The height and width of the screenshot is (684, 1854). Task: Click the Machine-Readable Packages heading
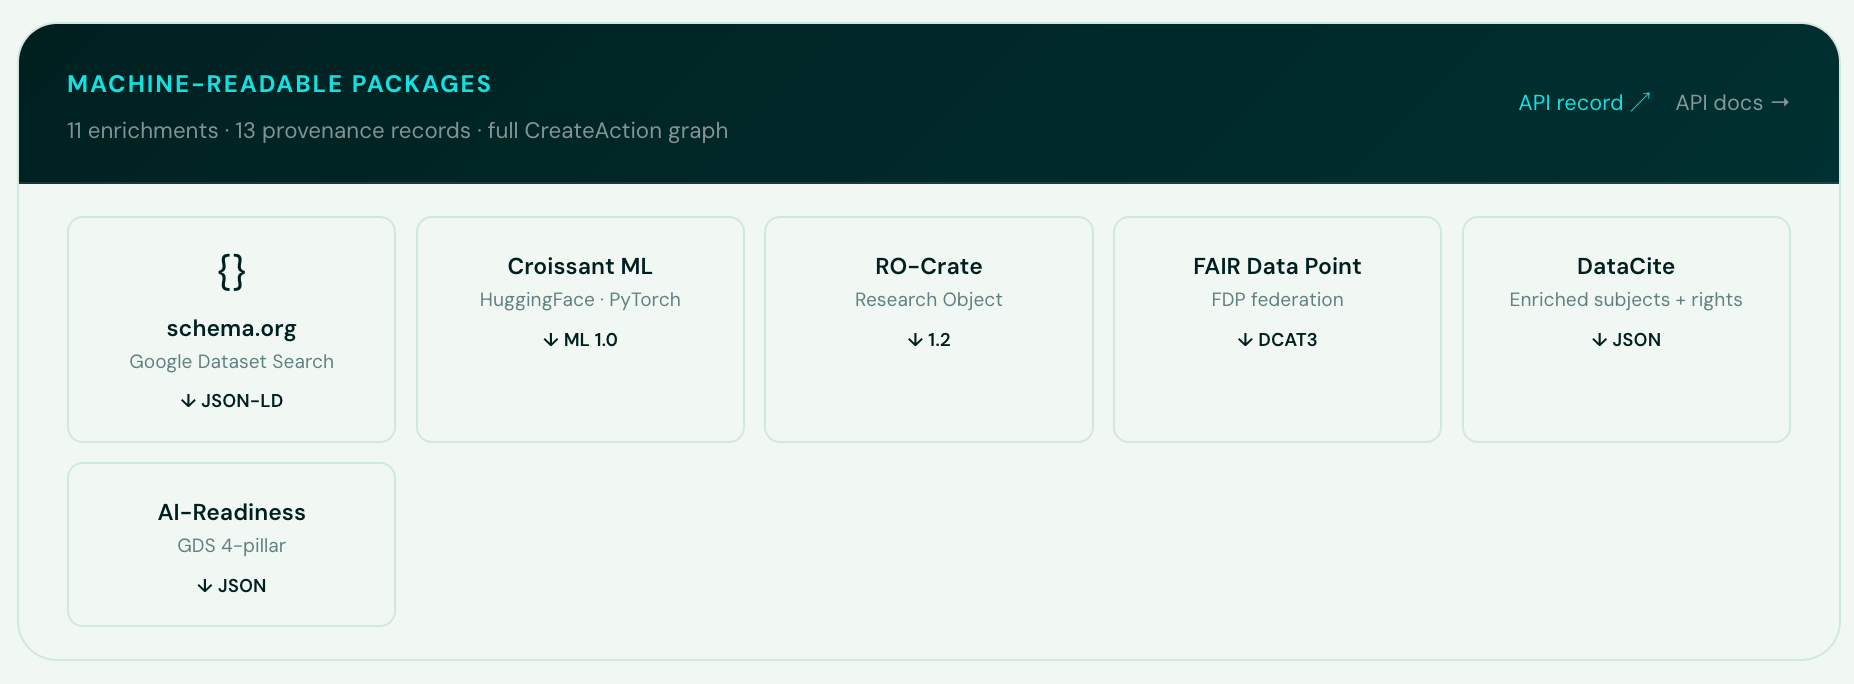pos(279,84)
